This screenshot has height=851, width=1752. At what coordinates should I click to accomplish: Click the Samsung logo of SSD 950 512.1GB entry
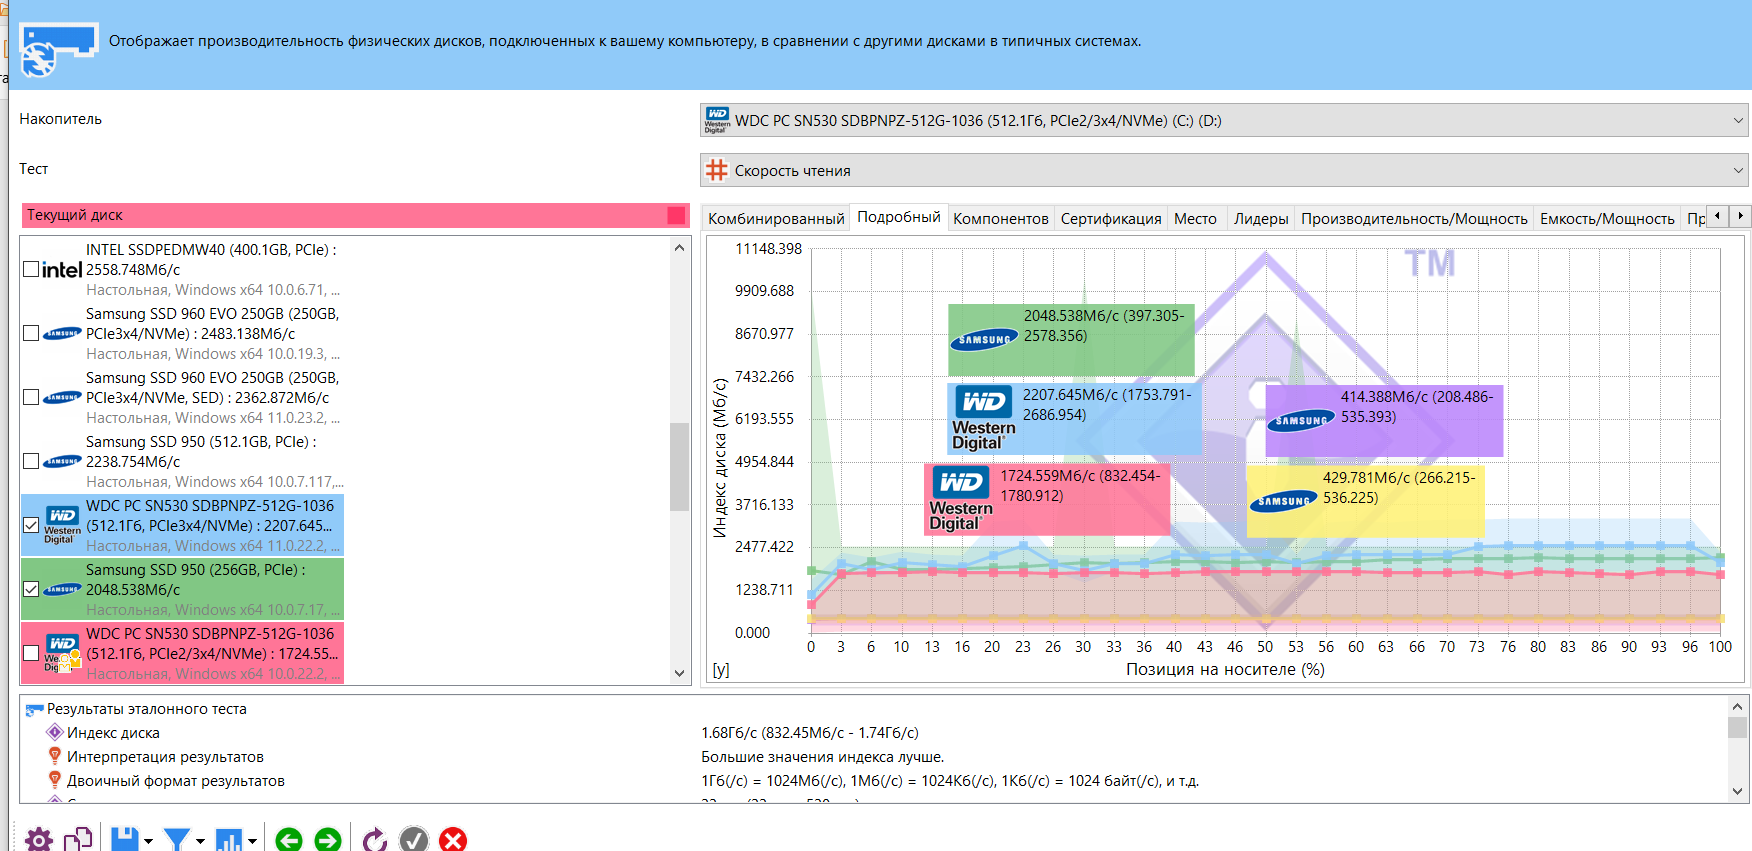62,461
